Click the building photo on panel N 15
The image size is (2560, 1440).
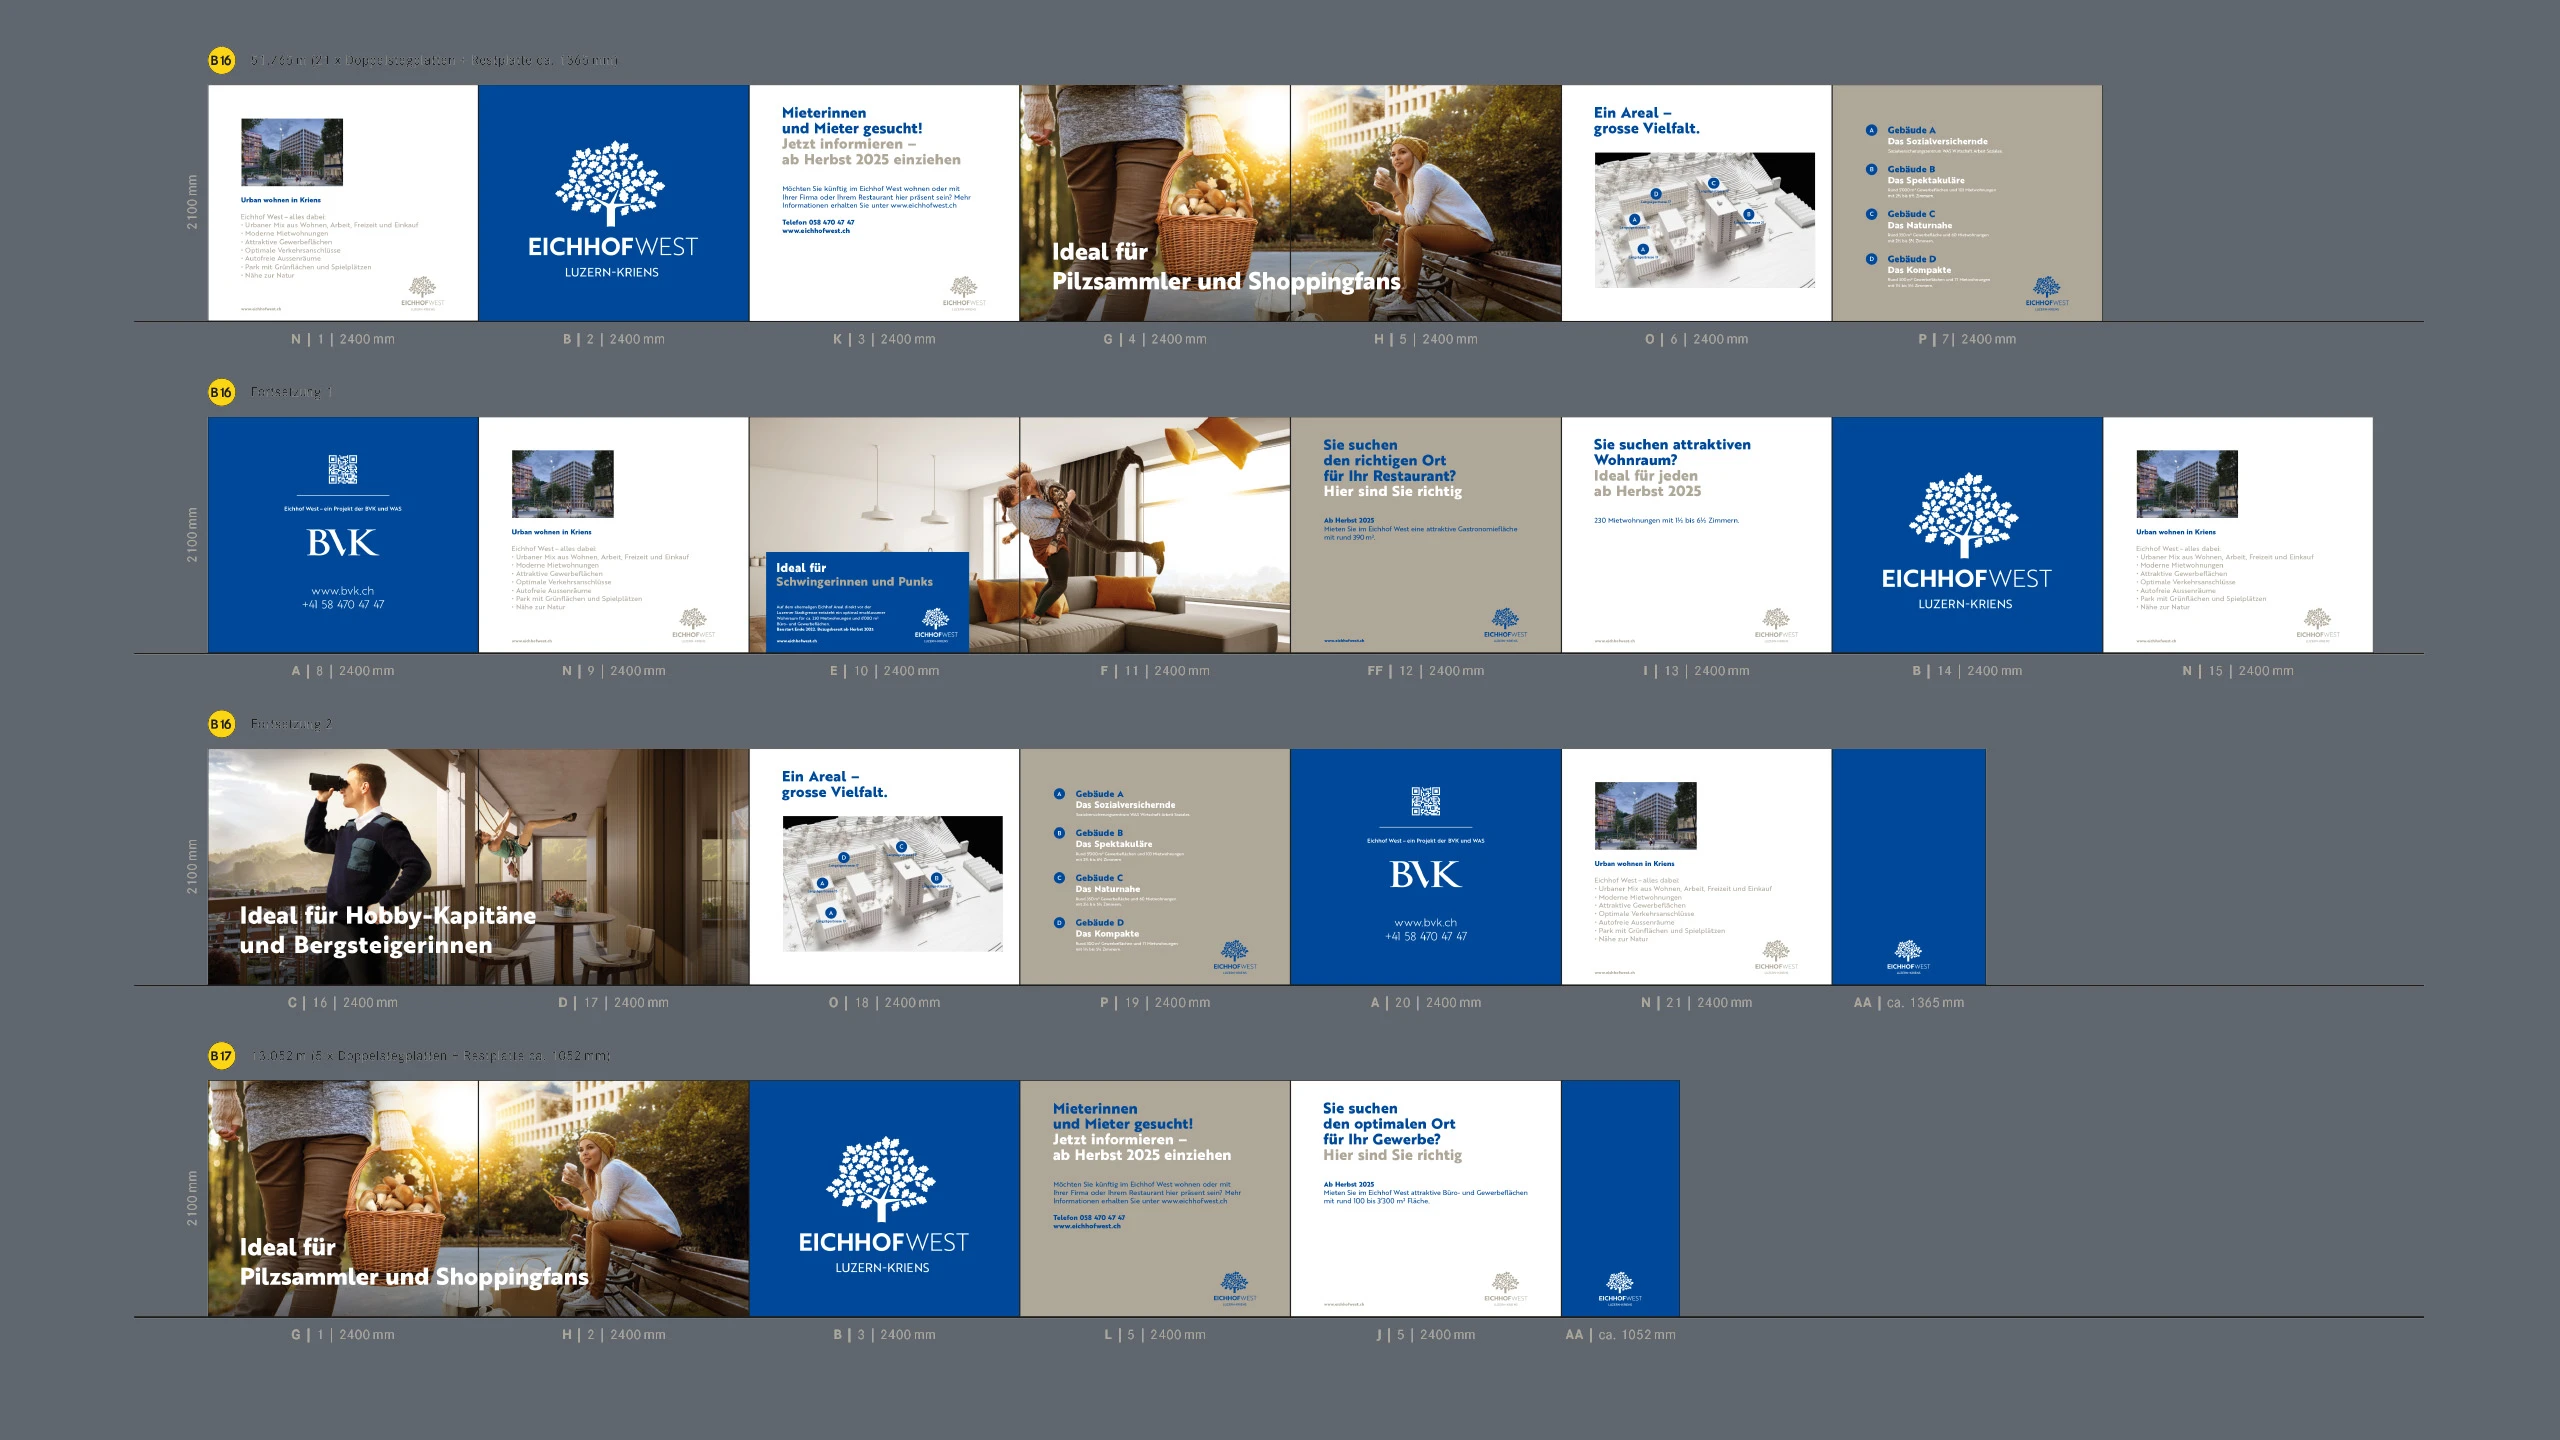pos(2187,483)
